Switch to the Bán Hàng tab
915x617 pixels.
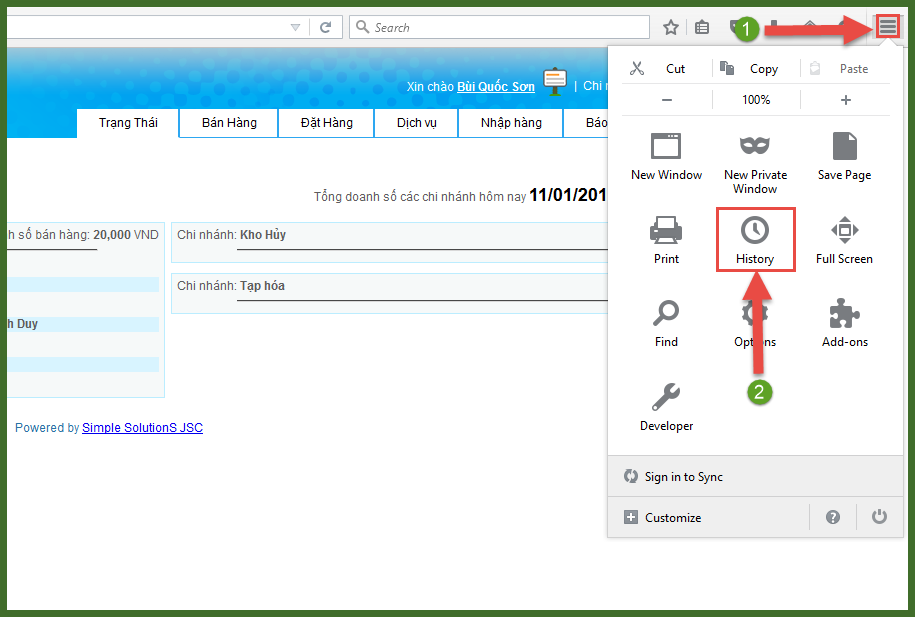(x=229, y=123)
